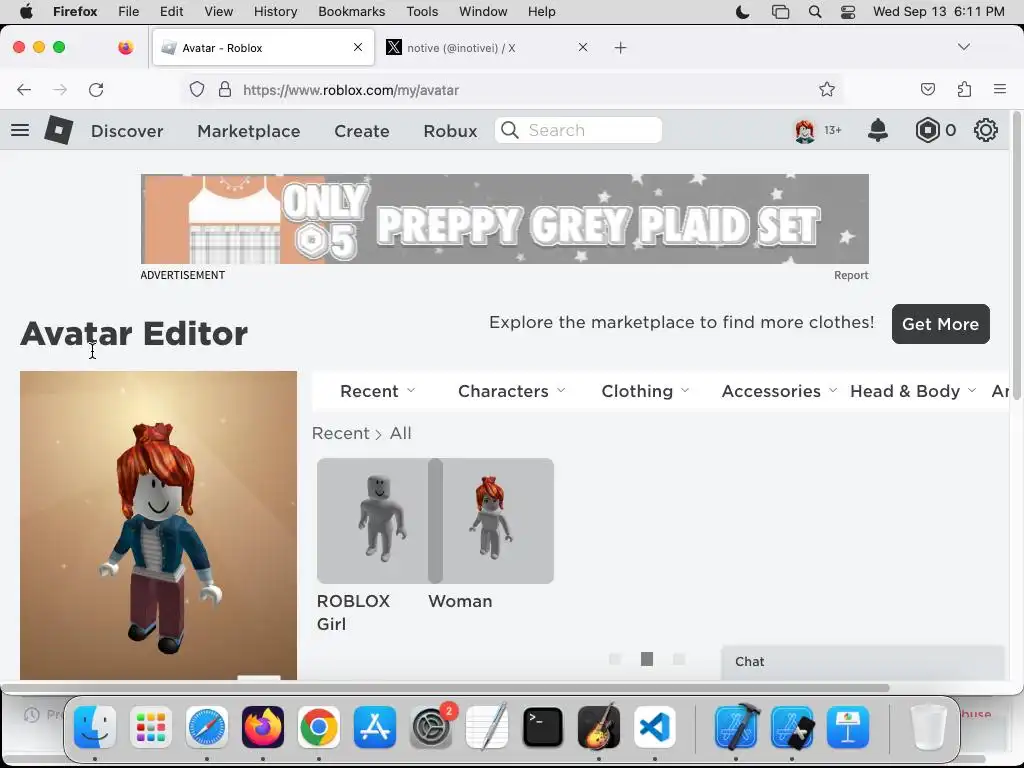Click the avatar 3D preview
The height and width of the screenshot is (768, 1024).
pos(158,525)
